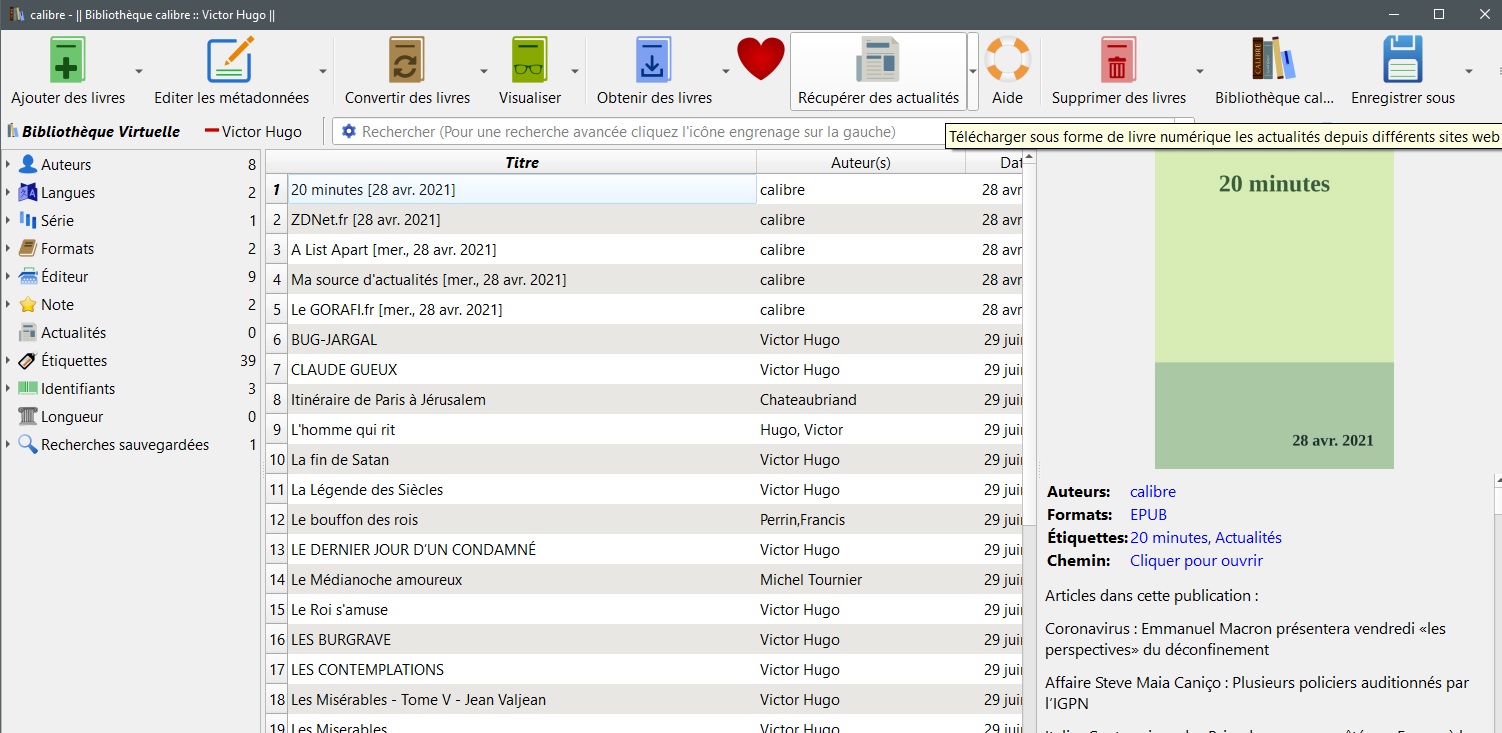This screenshot has height=733, width=1502.
Task: Open the Aide lifebuoy icon
Action: [x=1007, y=60]
